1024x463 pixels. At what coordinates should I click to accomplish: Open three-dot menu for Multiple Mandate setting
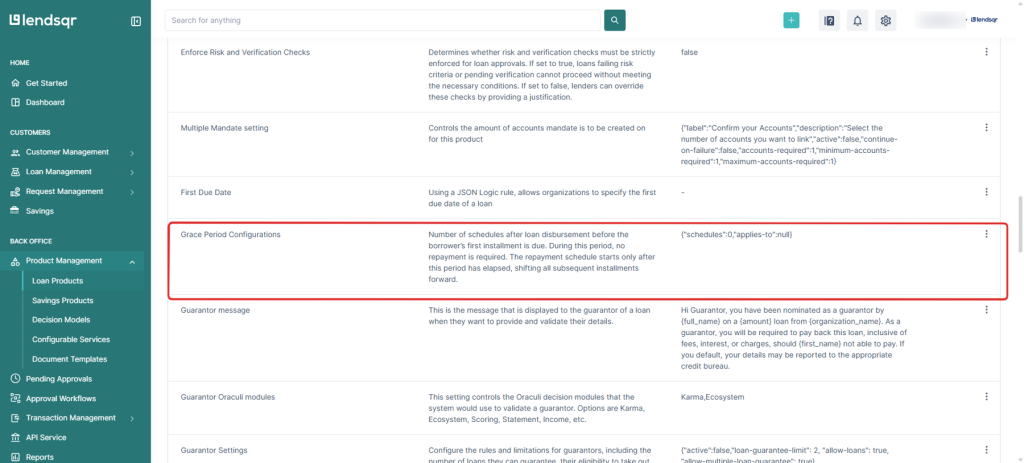(986, 128)
